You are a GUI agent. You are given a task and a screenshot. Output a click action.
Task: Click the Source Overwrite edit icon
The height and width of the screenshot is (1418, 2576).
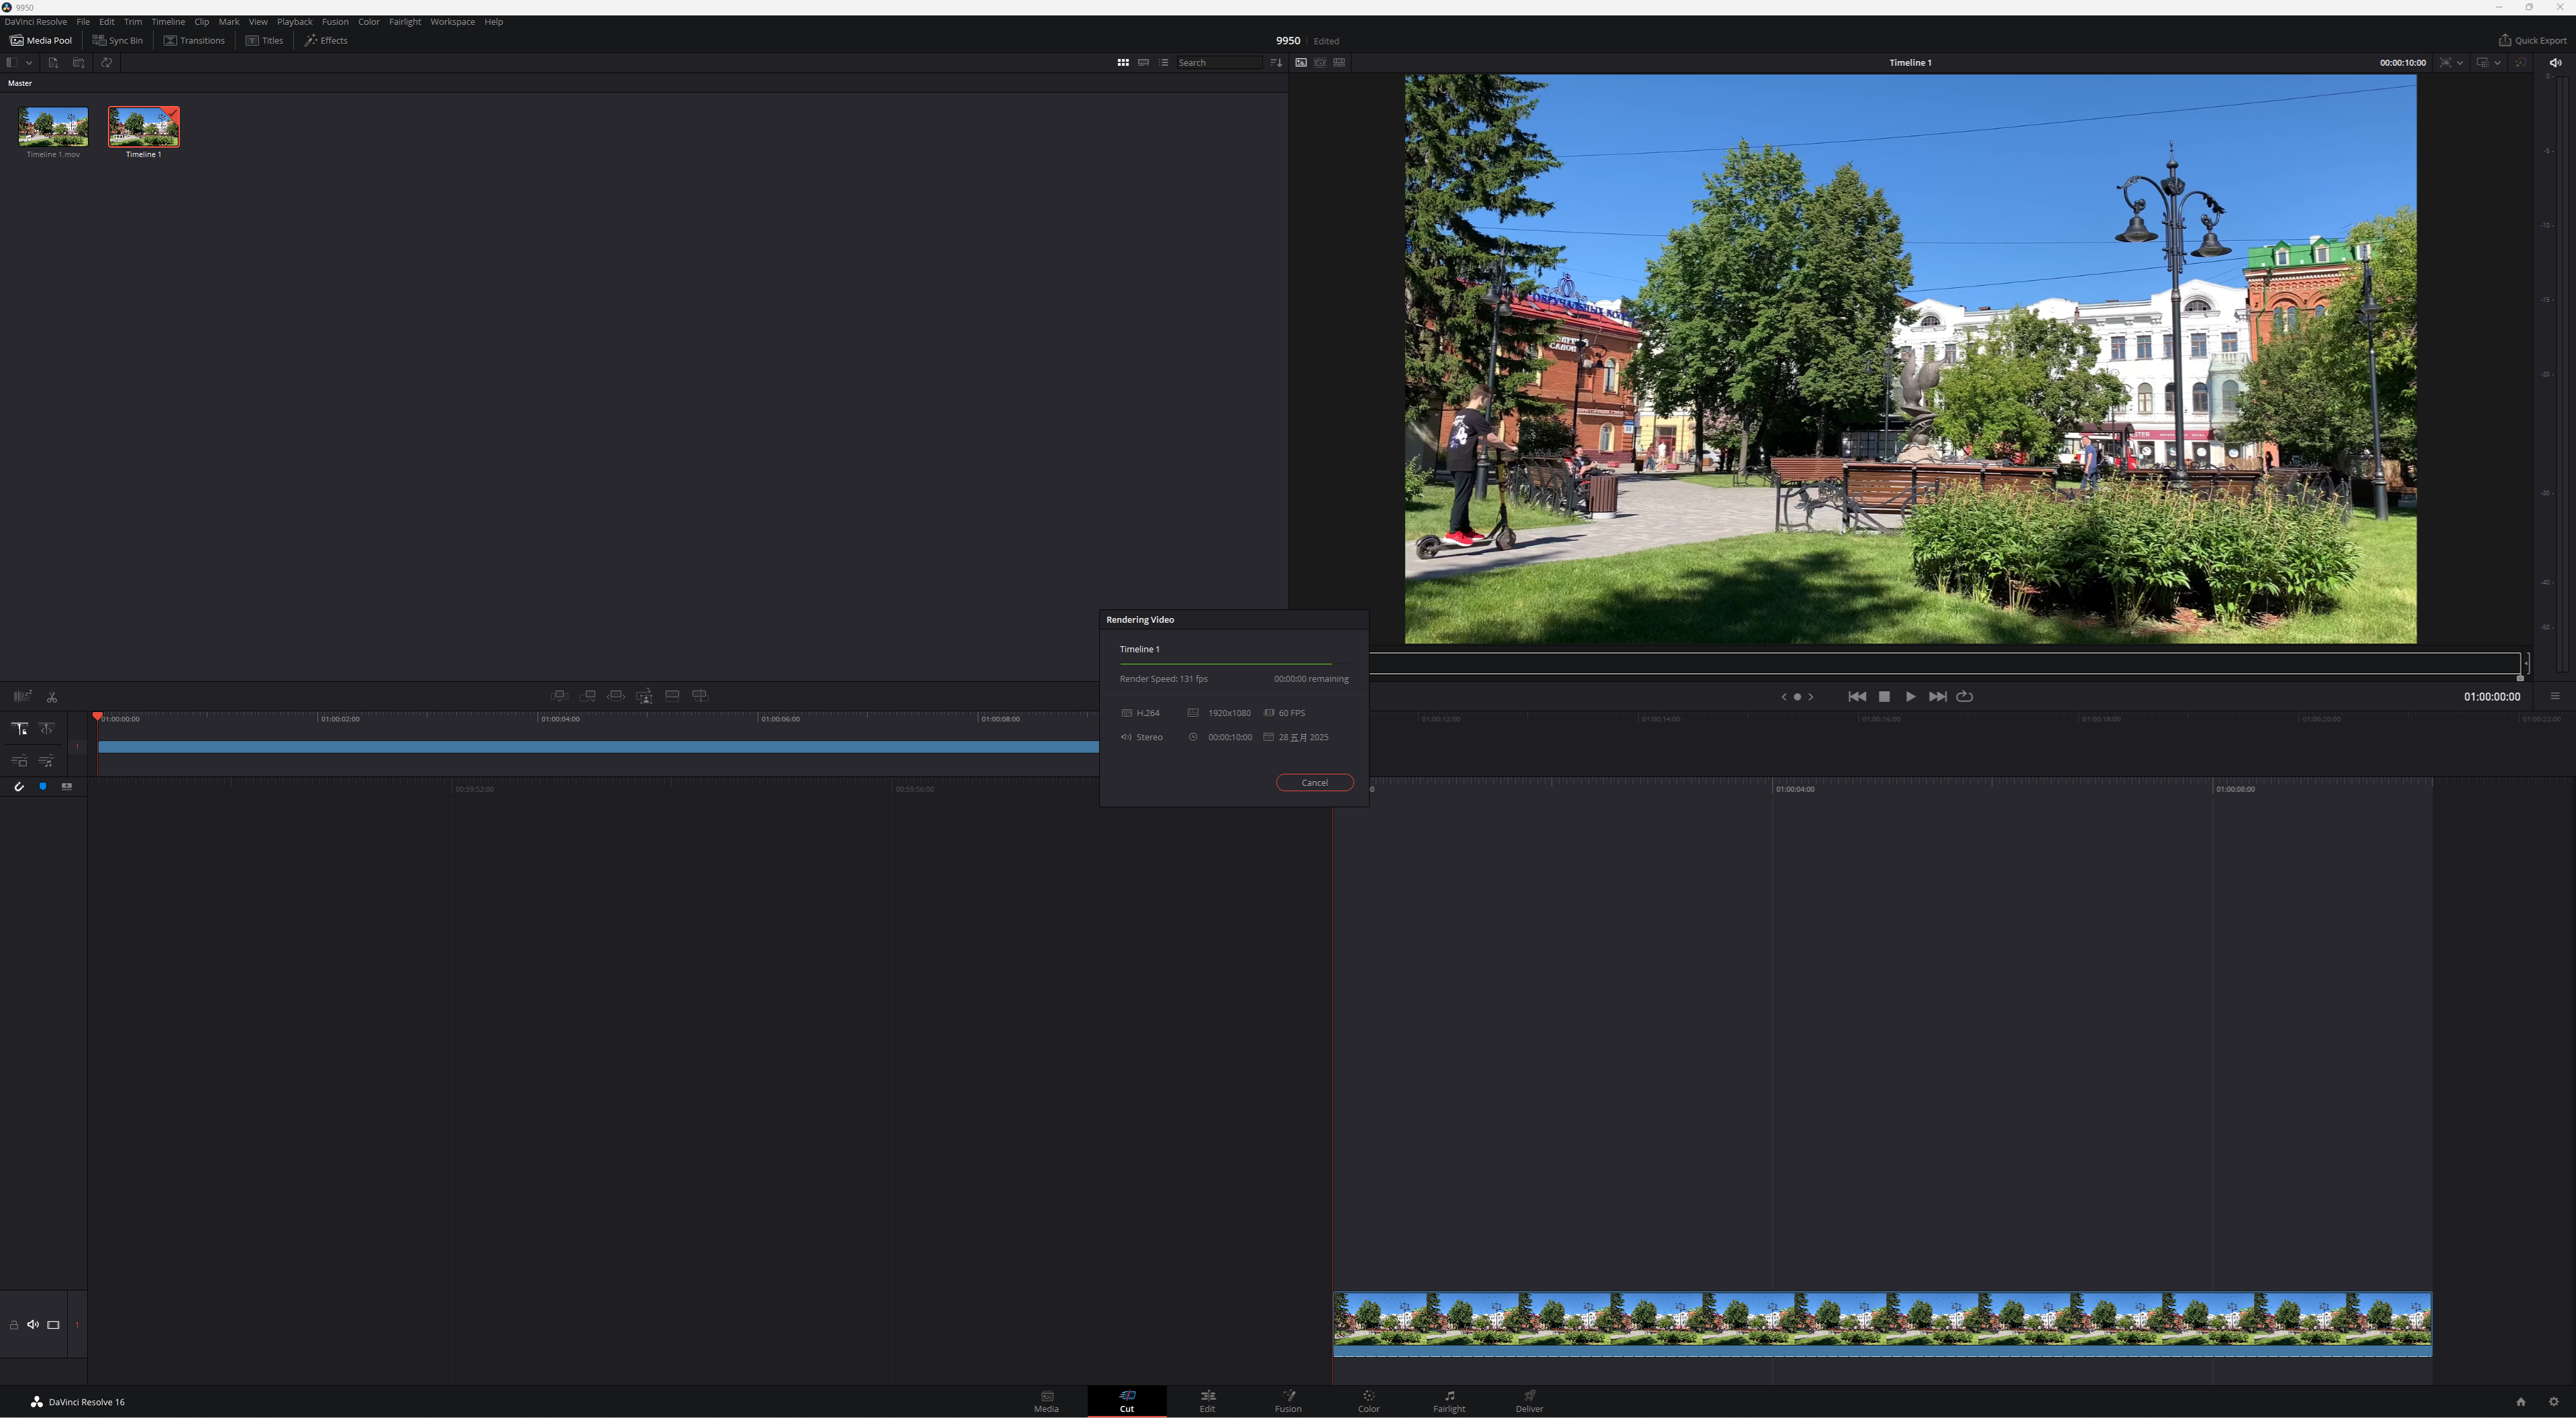click(x=700, y=696)
